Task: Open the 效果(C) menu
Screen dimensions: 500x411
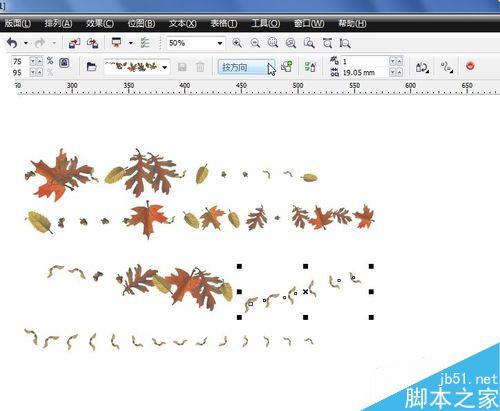Action: (100, 23)
